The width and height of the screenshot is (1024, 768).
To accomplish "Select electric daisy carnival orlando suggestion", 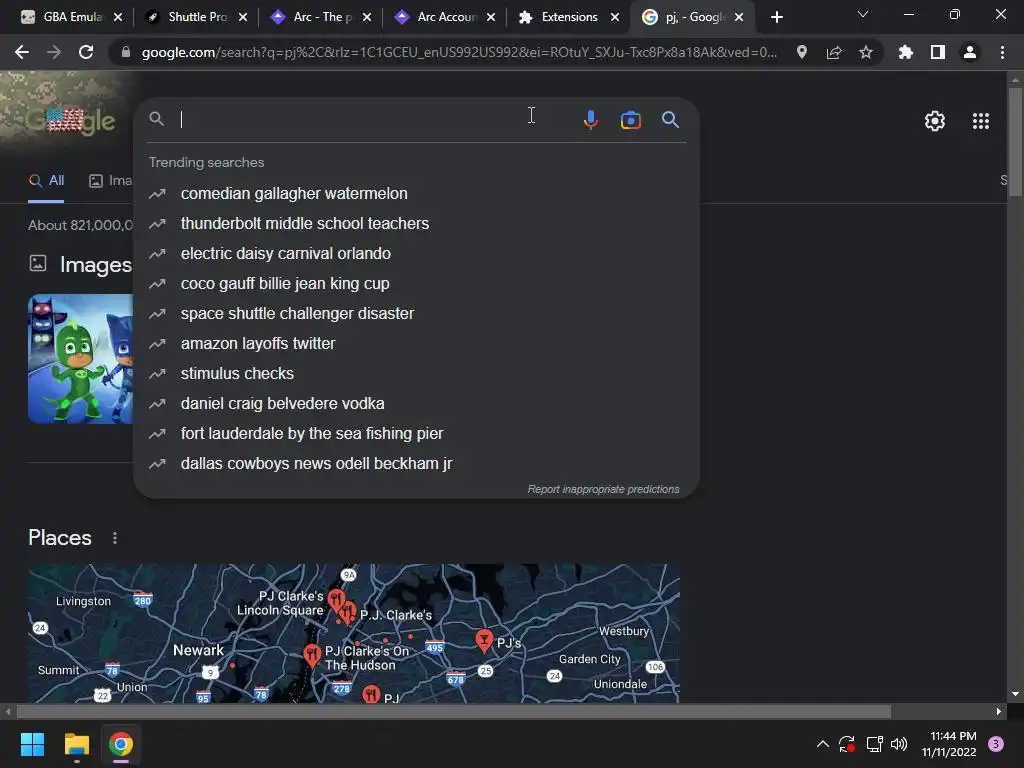I will pos(416,253).
